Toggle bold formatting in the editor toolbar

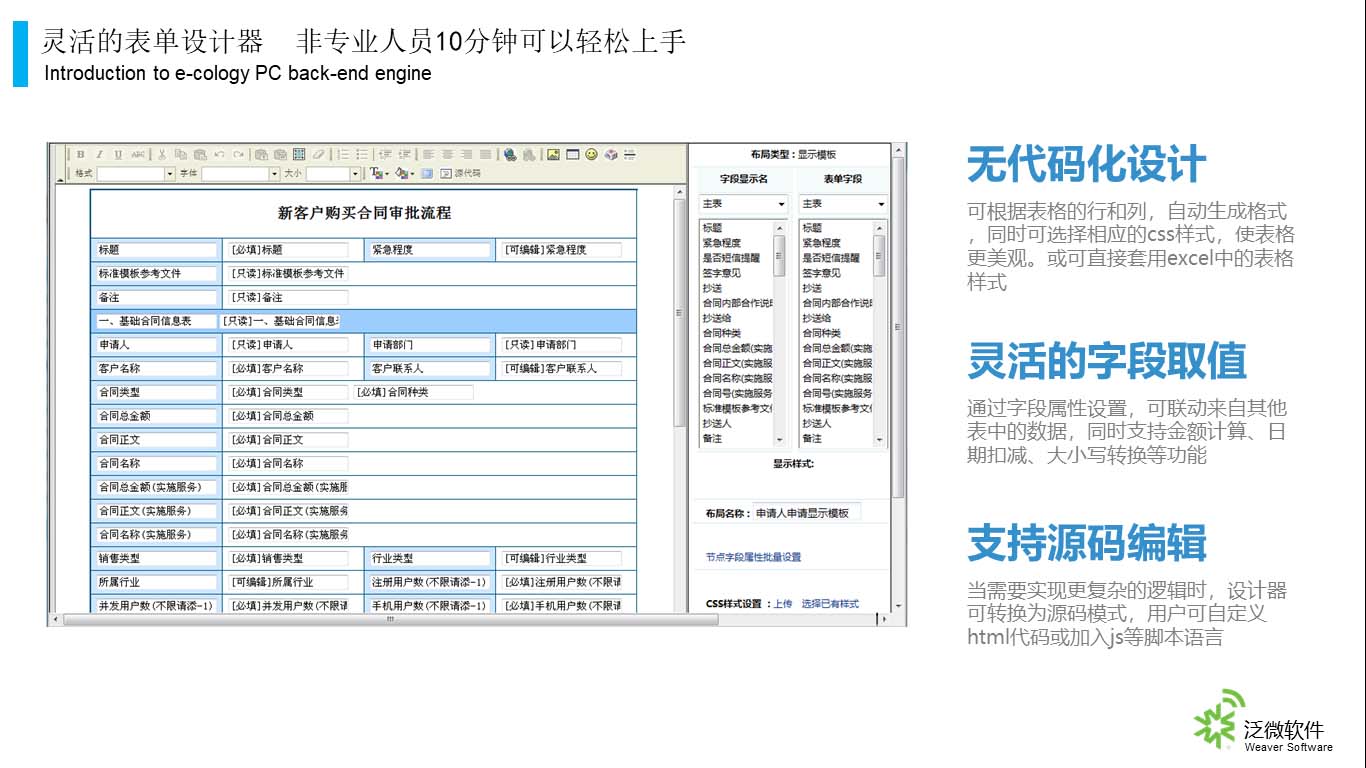(x=81, y=154)
